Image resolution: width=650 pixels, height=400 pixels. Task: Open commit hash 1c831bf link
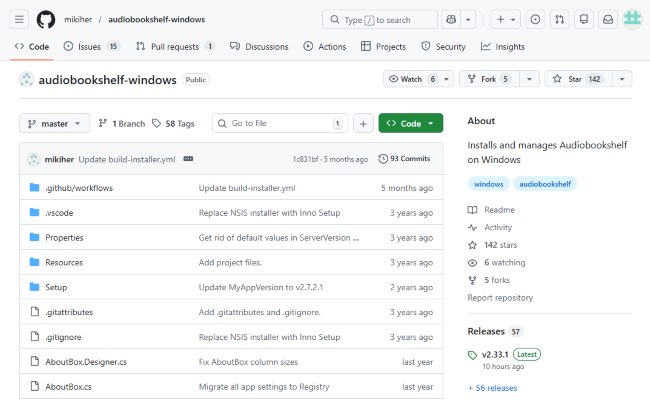pos(306,159)
